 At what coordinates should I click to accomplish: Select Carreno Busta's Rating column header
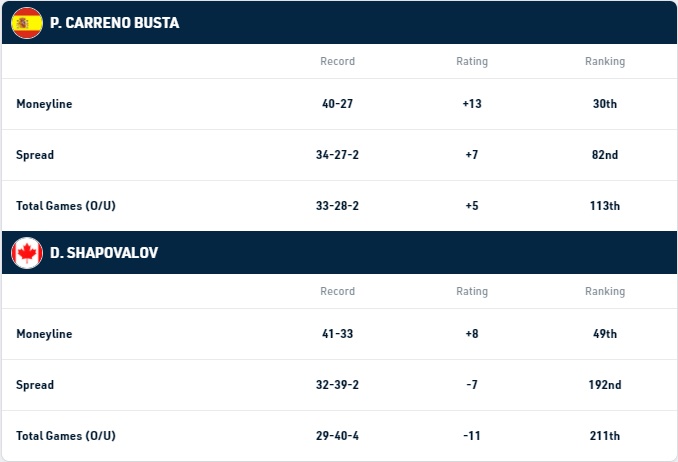point(472,61)
